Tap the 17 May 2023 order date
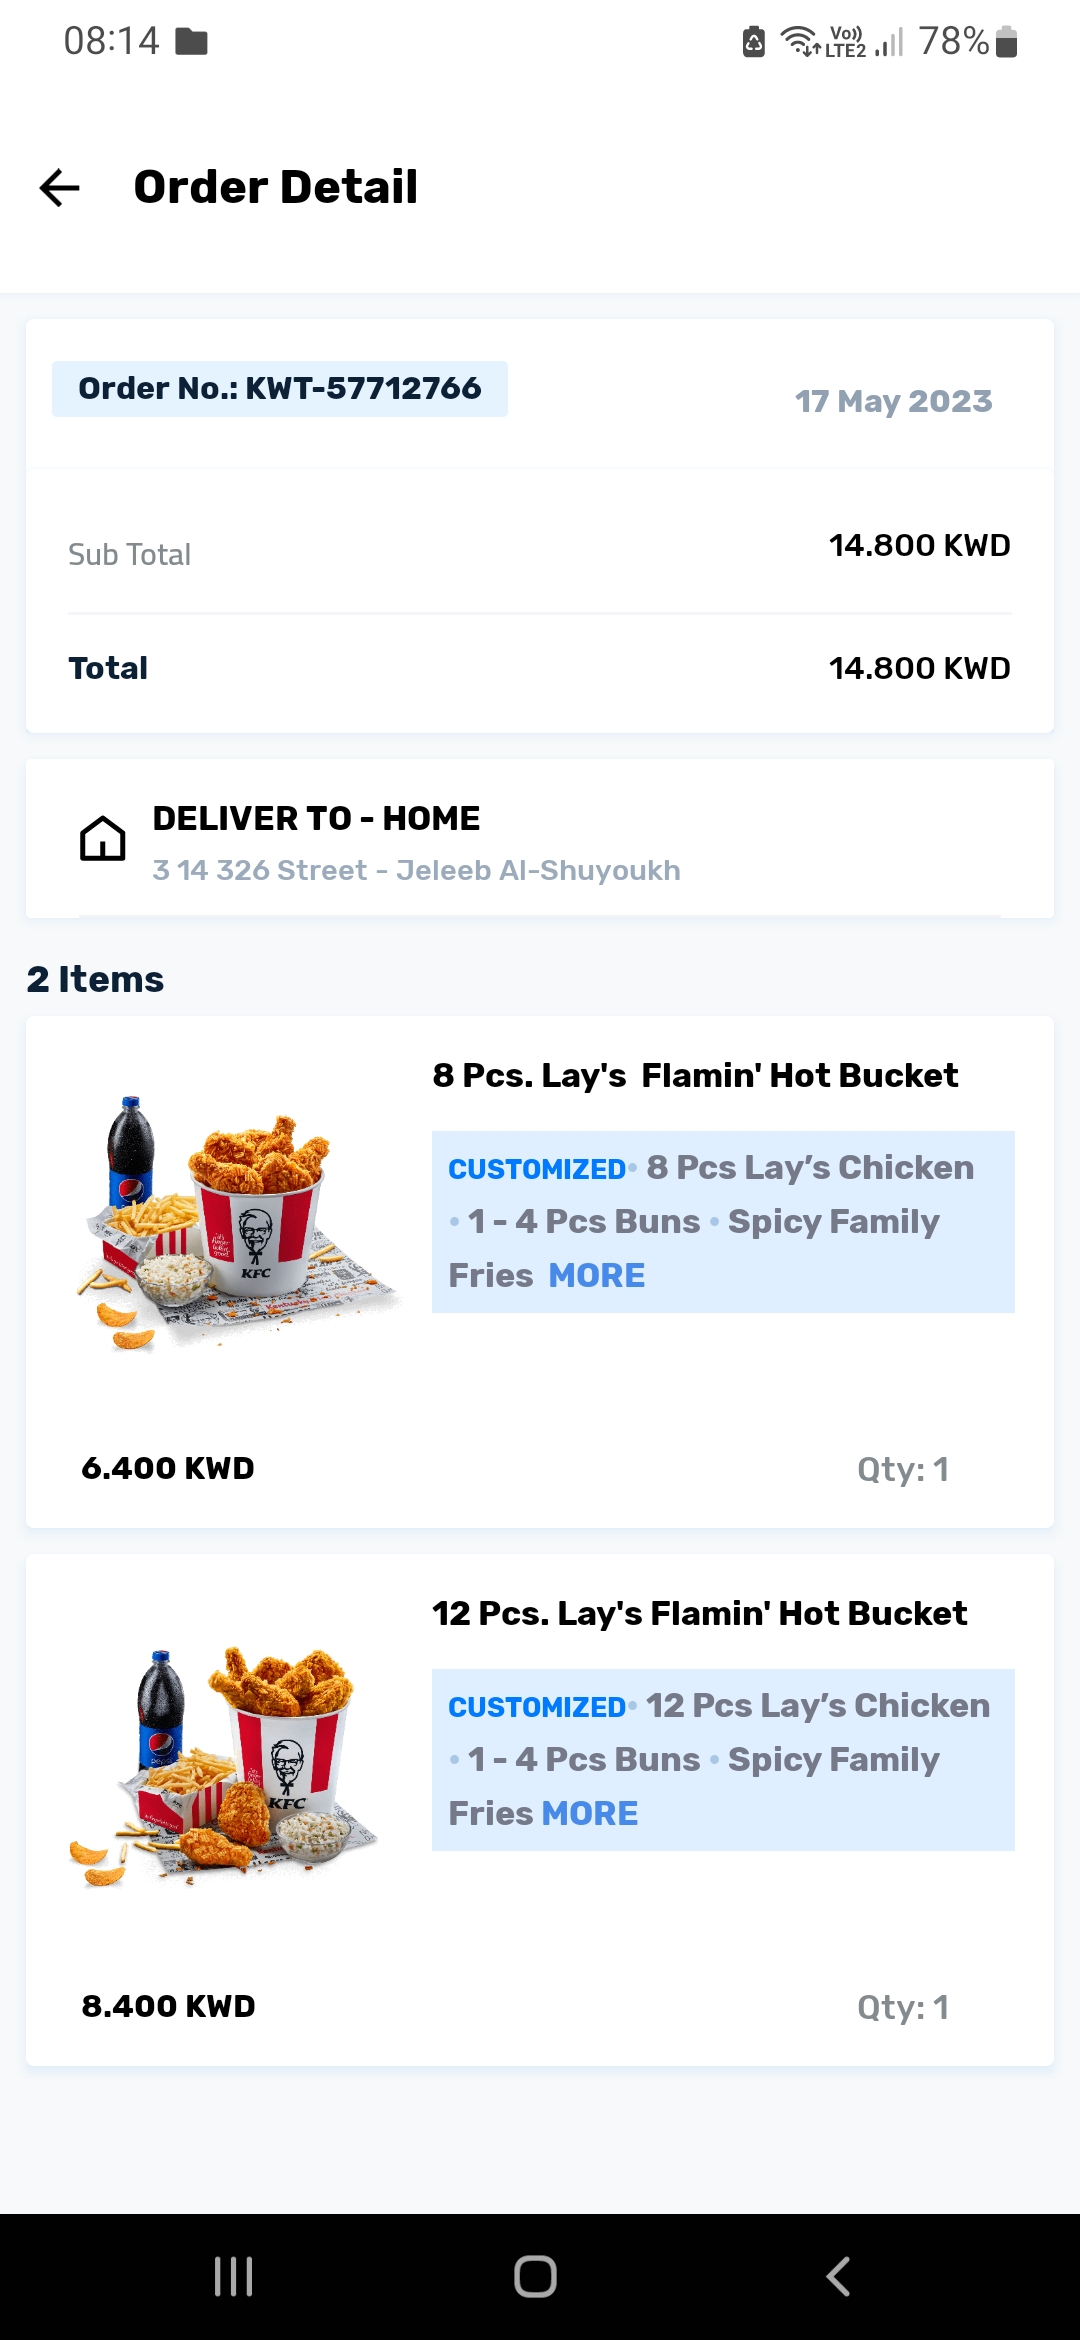 pos(893,402)
